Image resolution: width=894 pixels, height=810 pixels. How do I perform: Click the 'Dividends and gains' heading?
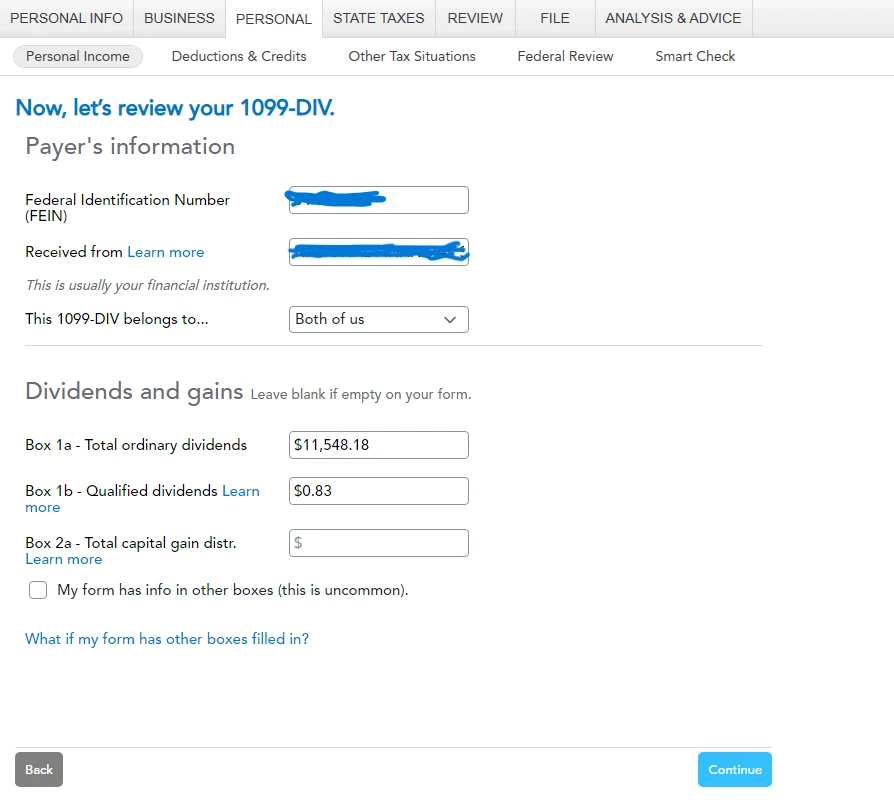click(x=134, y=392)
